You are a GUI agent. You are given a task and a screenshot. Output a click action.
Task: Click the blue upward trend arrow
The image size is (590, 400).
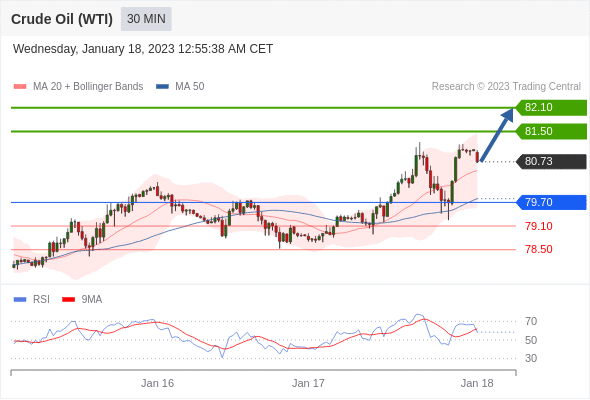coord(497,135)
